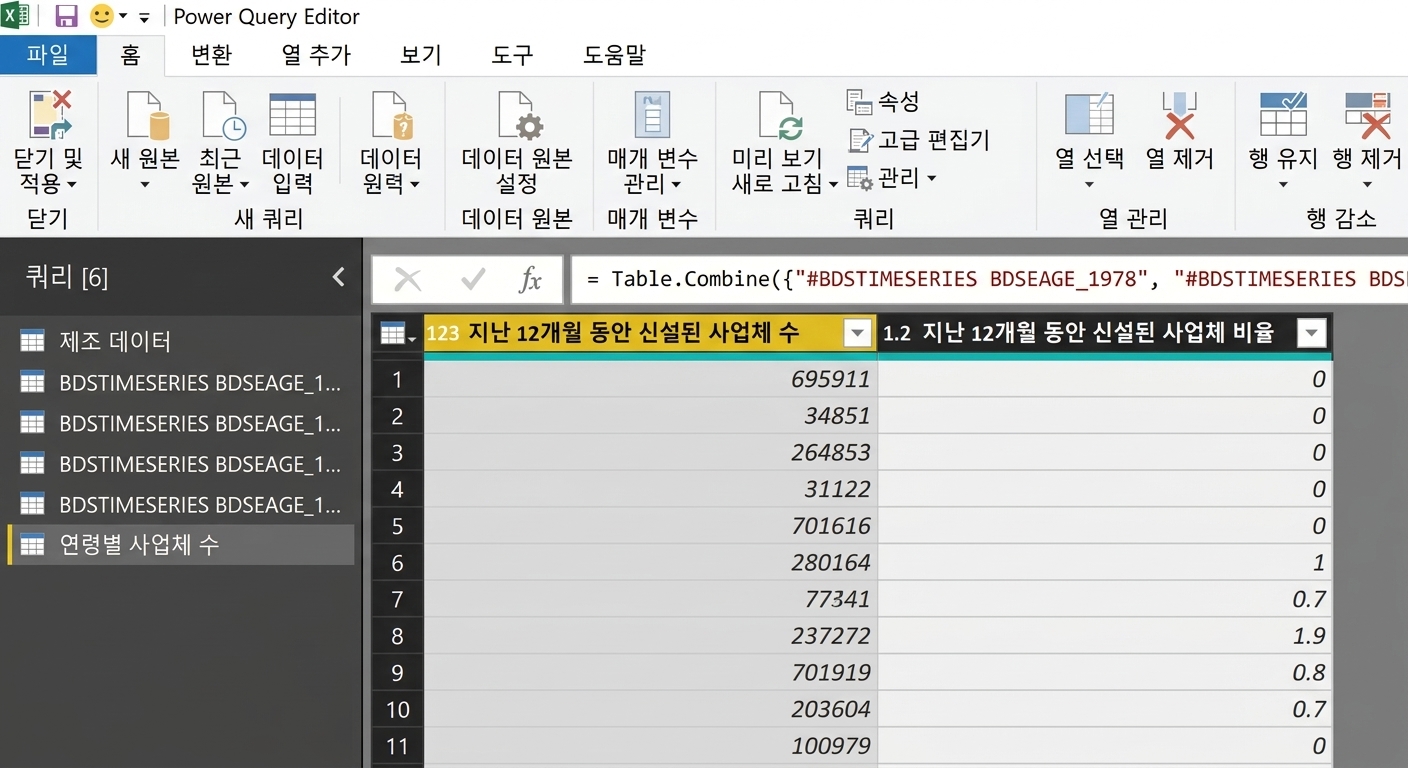Open filter dropdown for 신설된 사업체 수 column

point(858,334)
